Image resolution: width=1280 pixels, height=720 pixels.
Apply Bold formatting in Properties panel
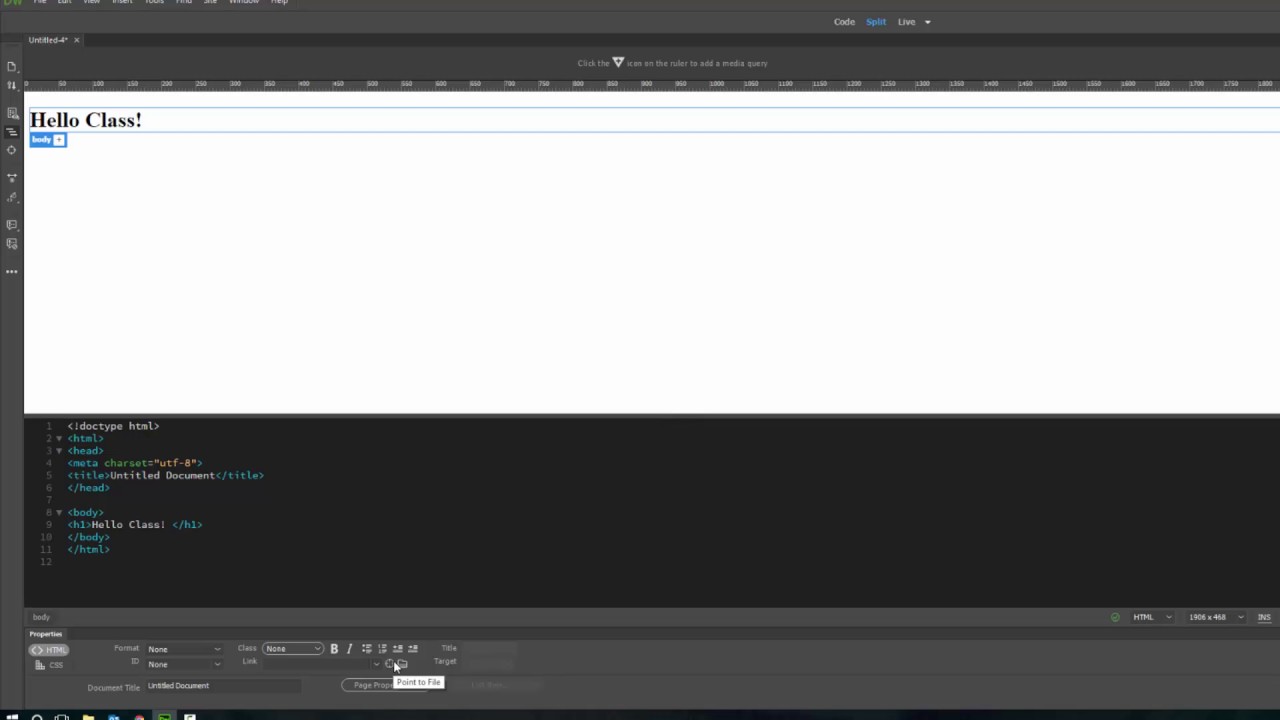point(334,649)
